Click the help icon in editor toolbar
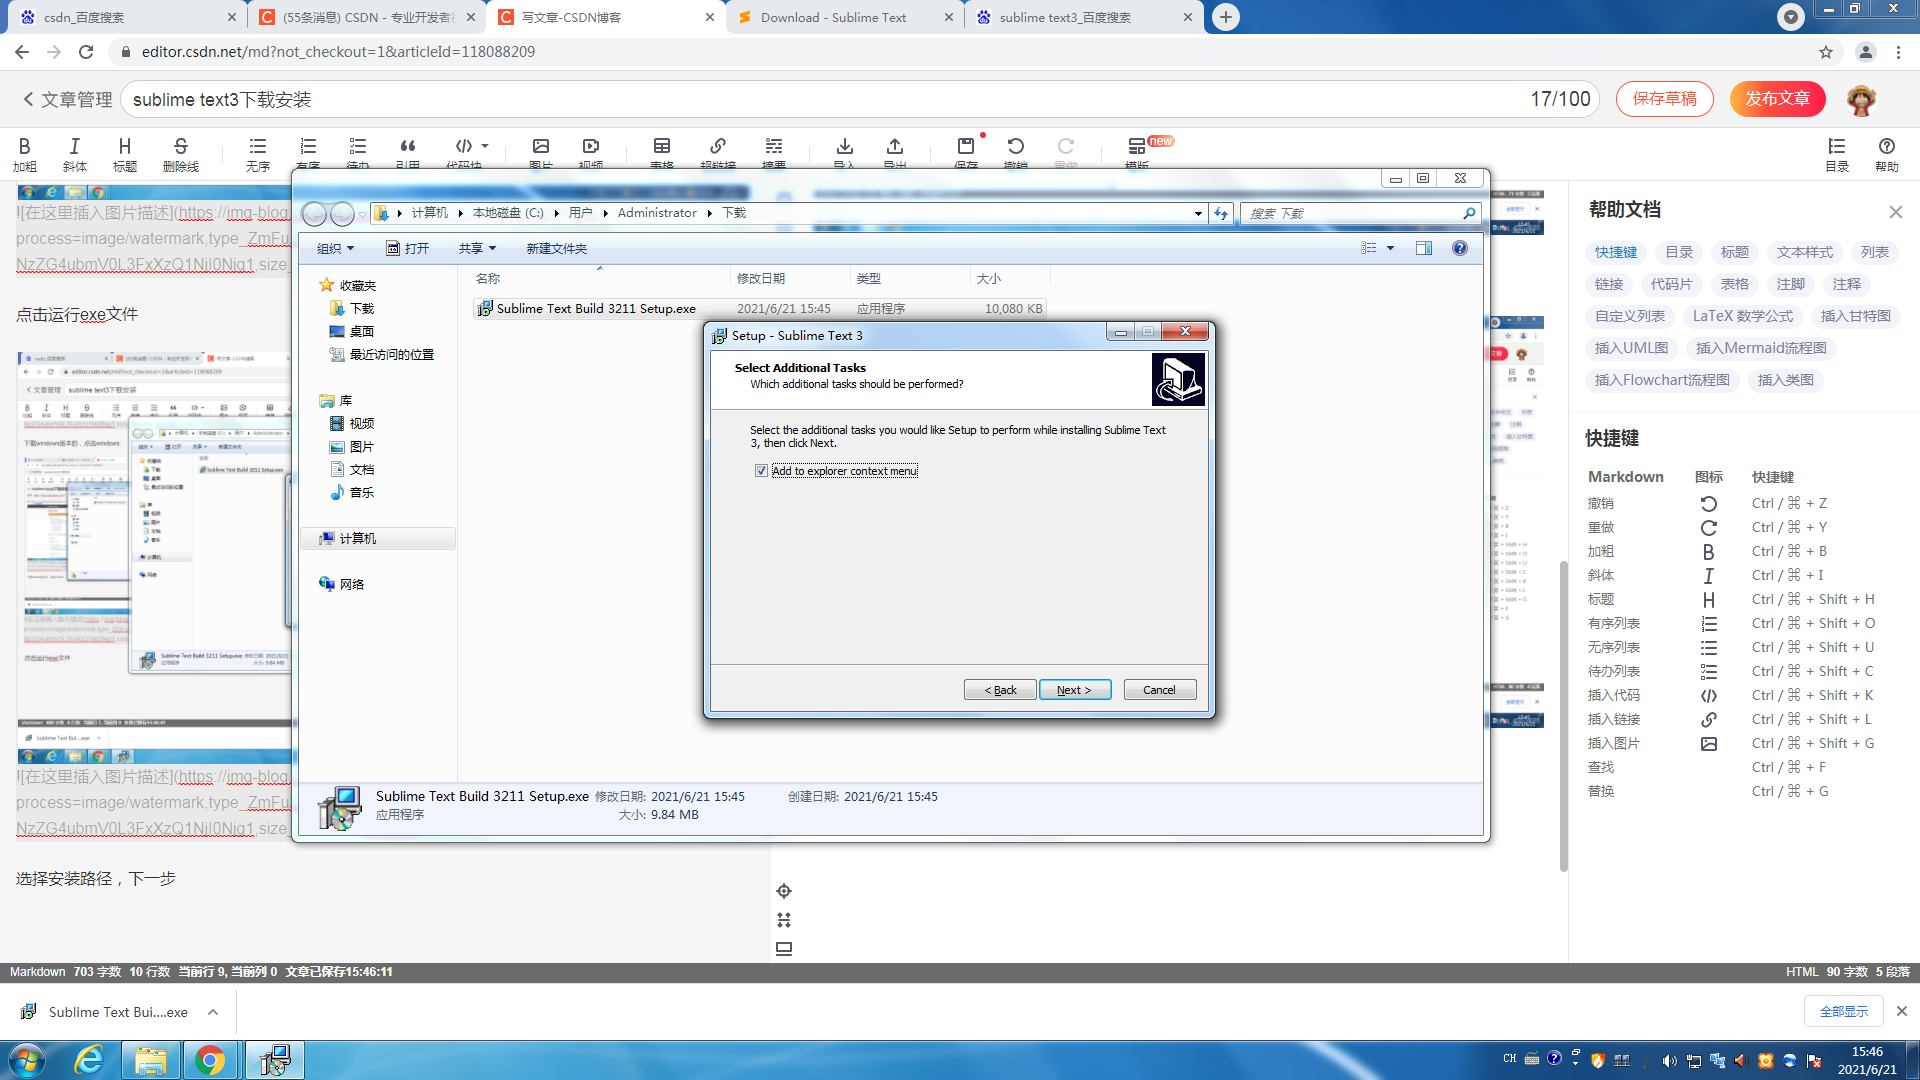Screen dimensions: 1920x1080 (x=1886, y=148)
